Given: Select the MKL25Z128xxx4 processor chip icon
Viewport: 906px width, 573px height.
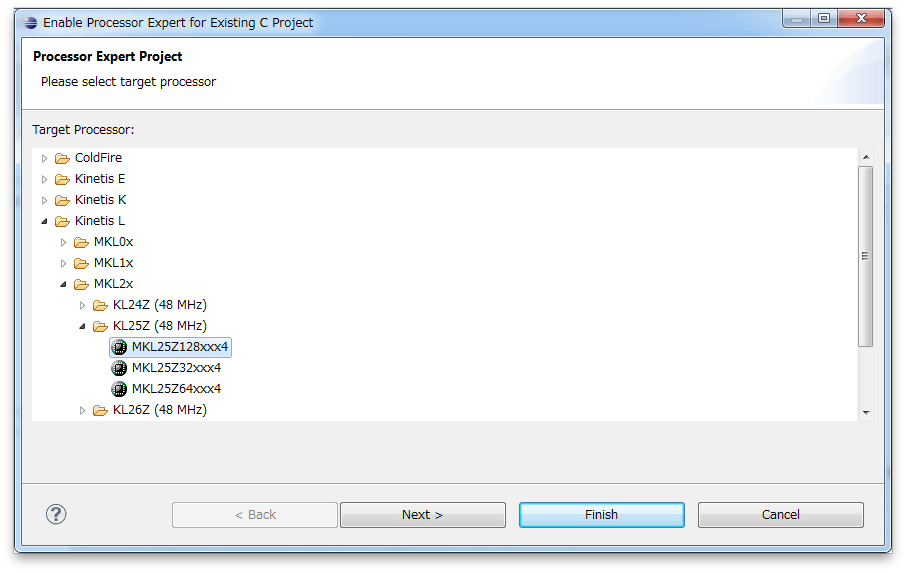Looking at the screenshot, I should pyautogui.click(x=119, y=347).
